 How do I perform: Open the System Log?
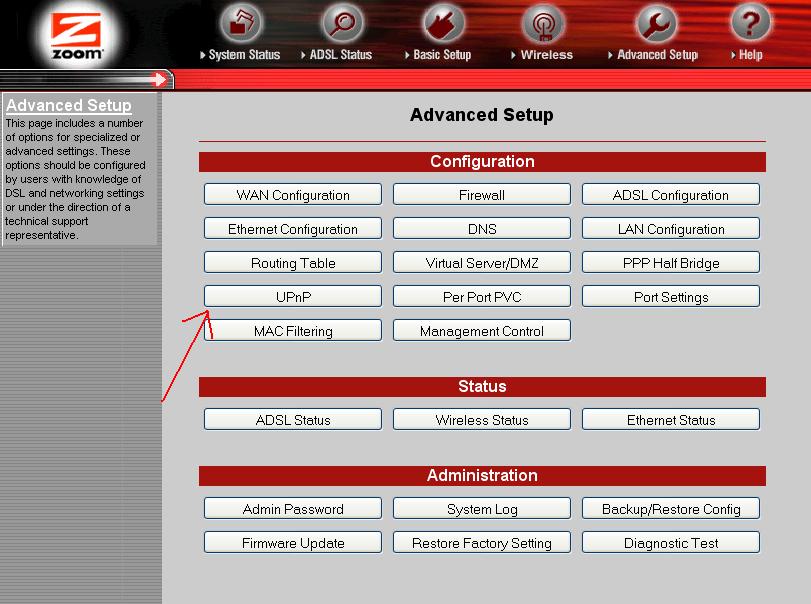tap(482, 508)
